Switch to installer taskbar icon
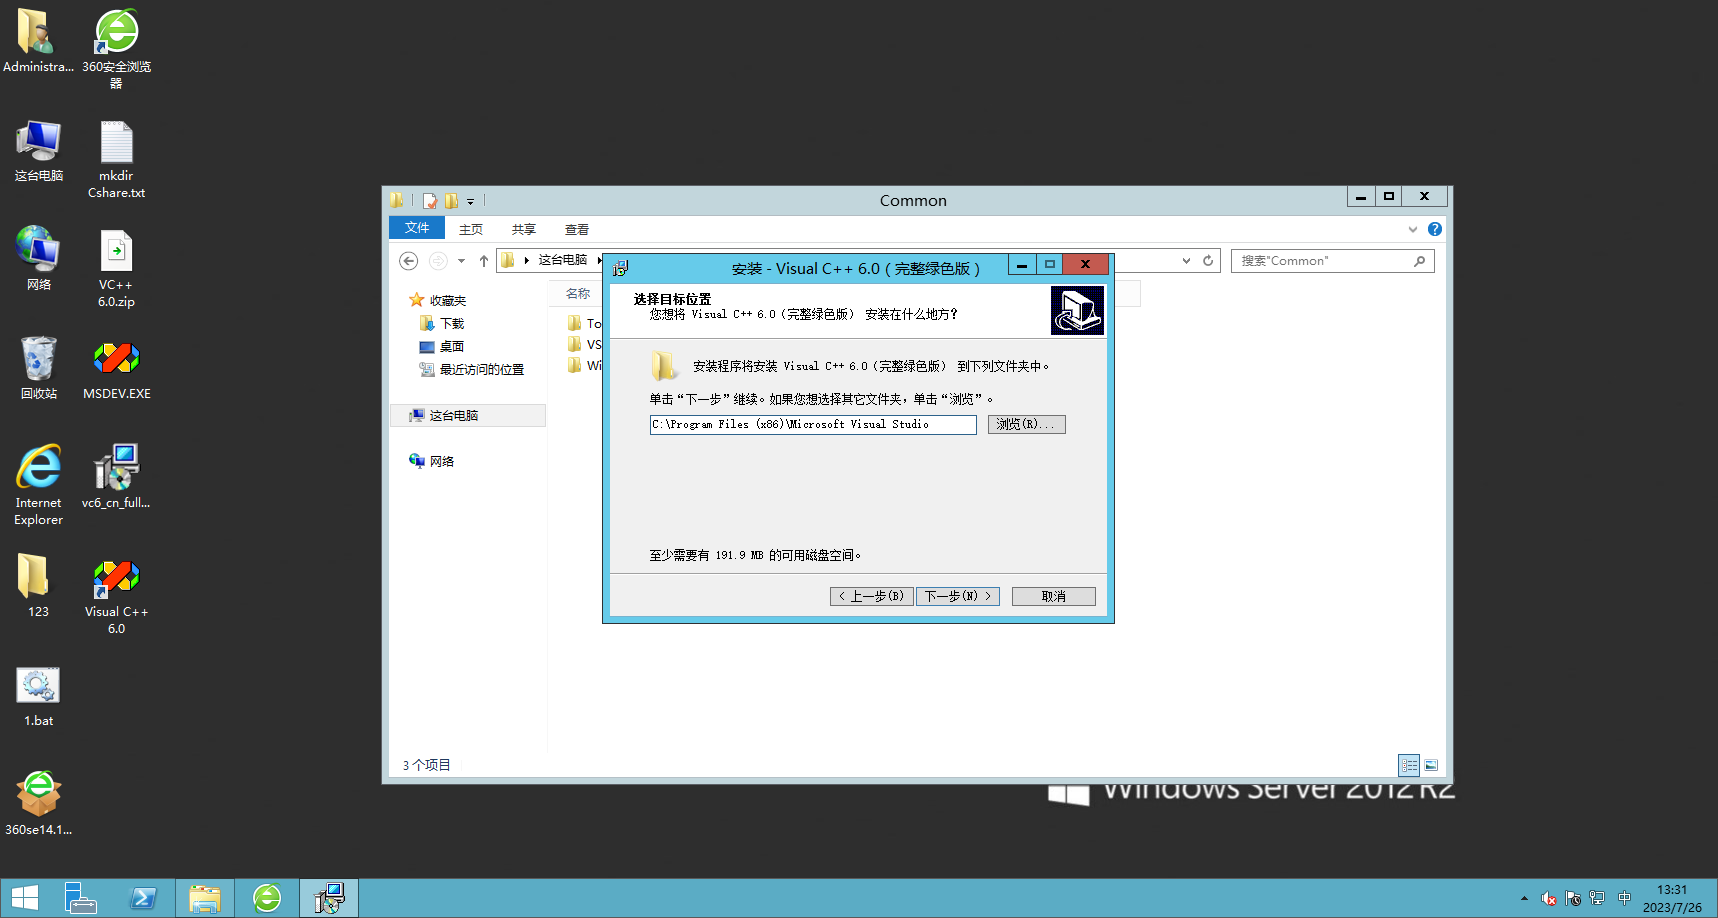Screen dimensions: 1718x918 click(329, 898)
